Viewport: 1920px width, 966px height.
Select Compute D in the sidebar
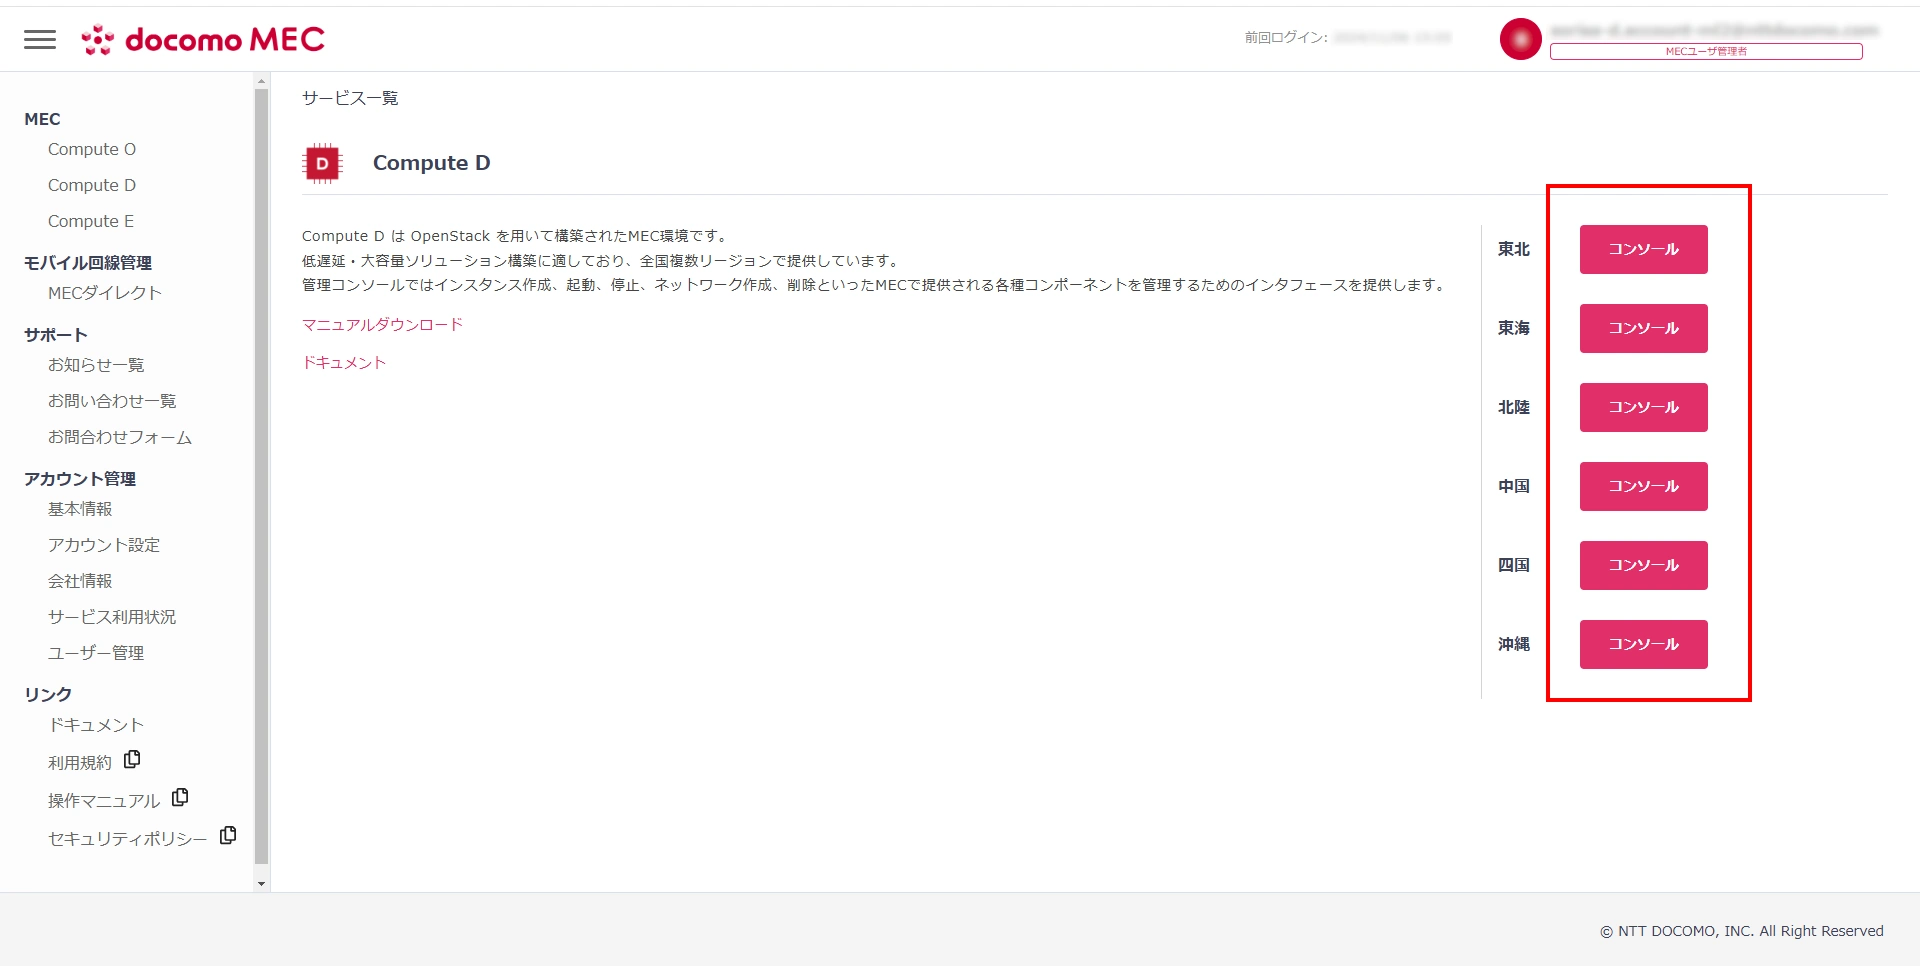pyautogui.click(x=92, y=185)
